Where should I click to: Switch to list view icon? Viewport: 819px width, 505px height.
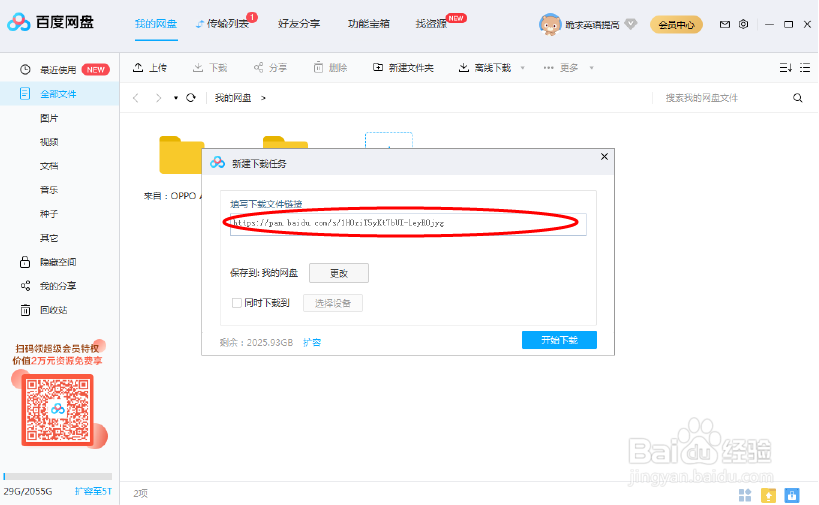coord(805,67)
